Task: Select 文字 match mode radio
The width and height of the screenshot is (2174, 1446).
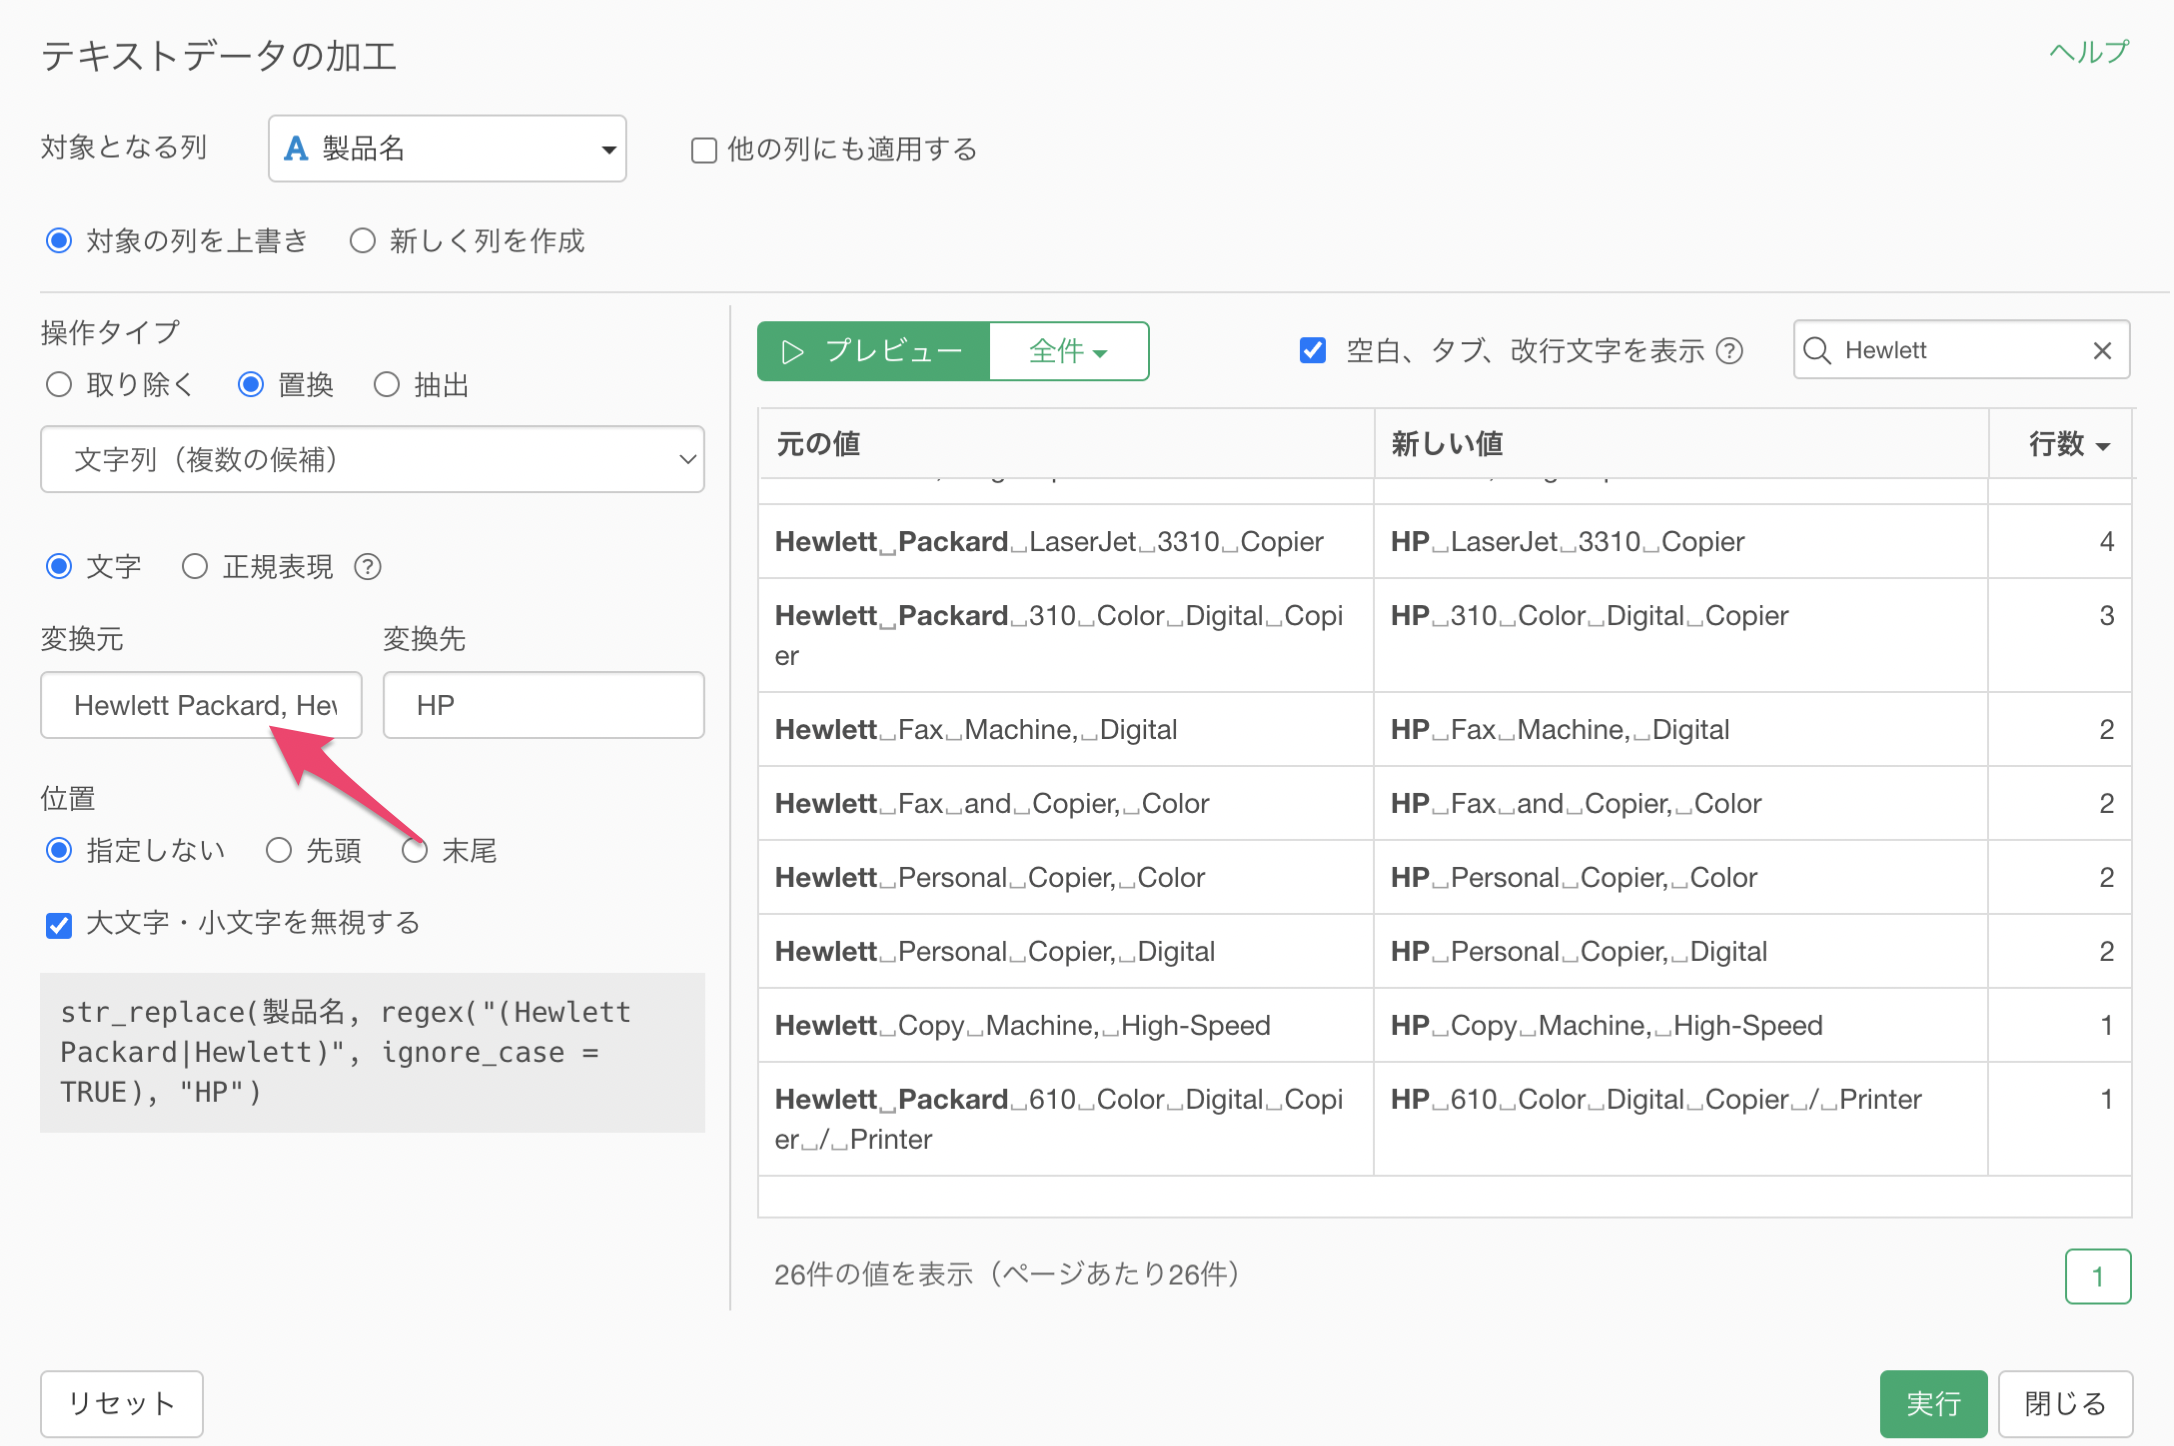Action: pyautogui.click(x=59, y=567)
